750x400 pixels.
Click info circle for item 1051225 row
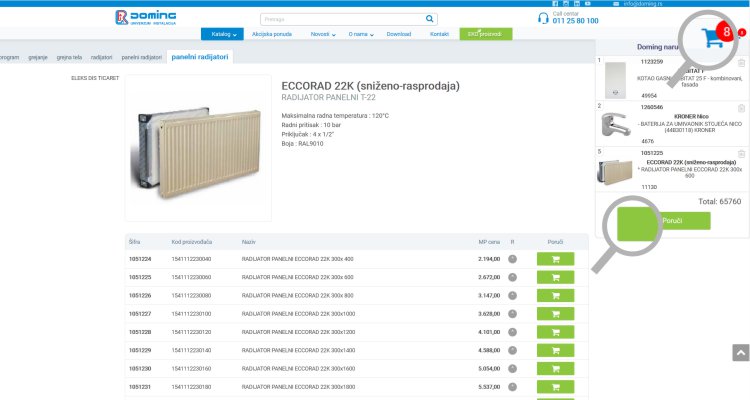coord(512,277)
